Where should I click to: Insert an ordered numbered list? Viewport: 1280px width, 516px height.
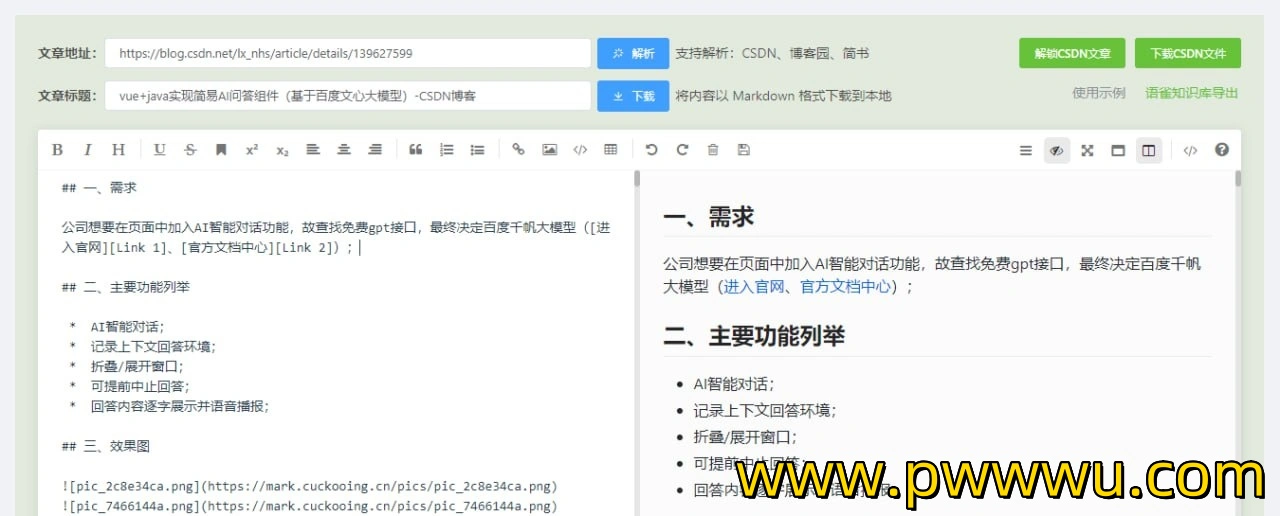click(x=447, y=150)
